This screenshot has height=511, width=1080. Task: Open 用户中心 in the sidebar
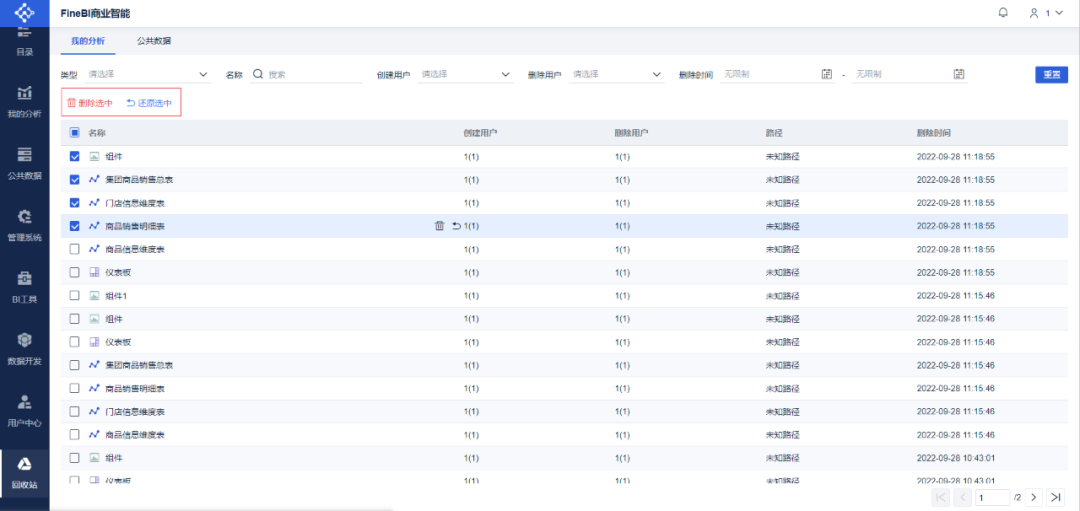point(24,410)
